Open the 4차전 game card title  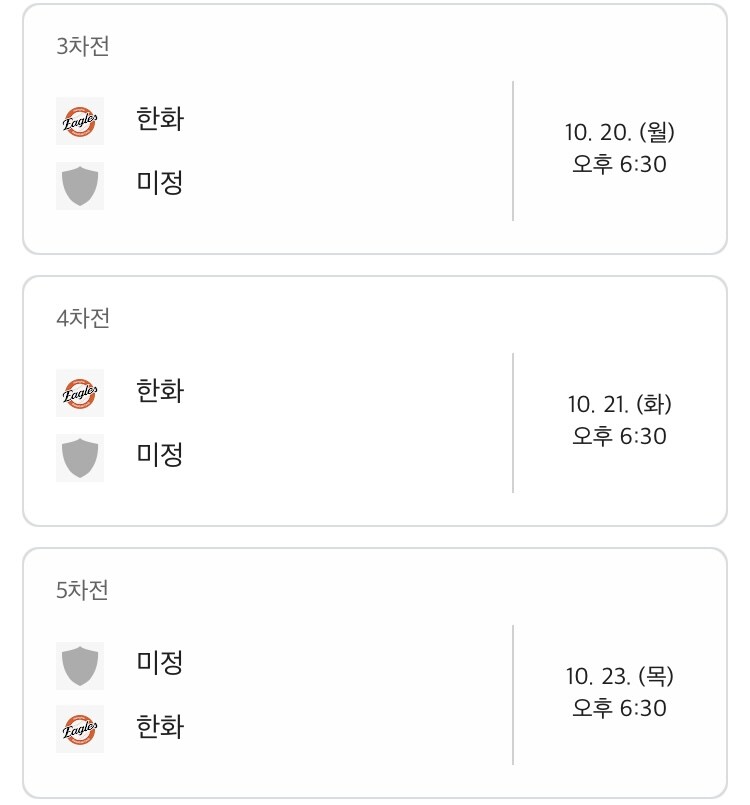click(83, 318)
